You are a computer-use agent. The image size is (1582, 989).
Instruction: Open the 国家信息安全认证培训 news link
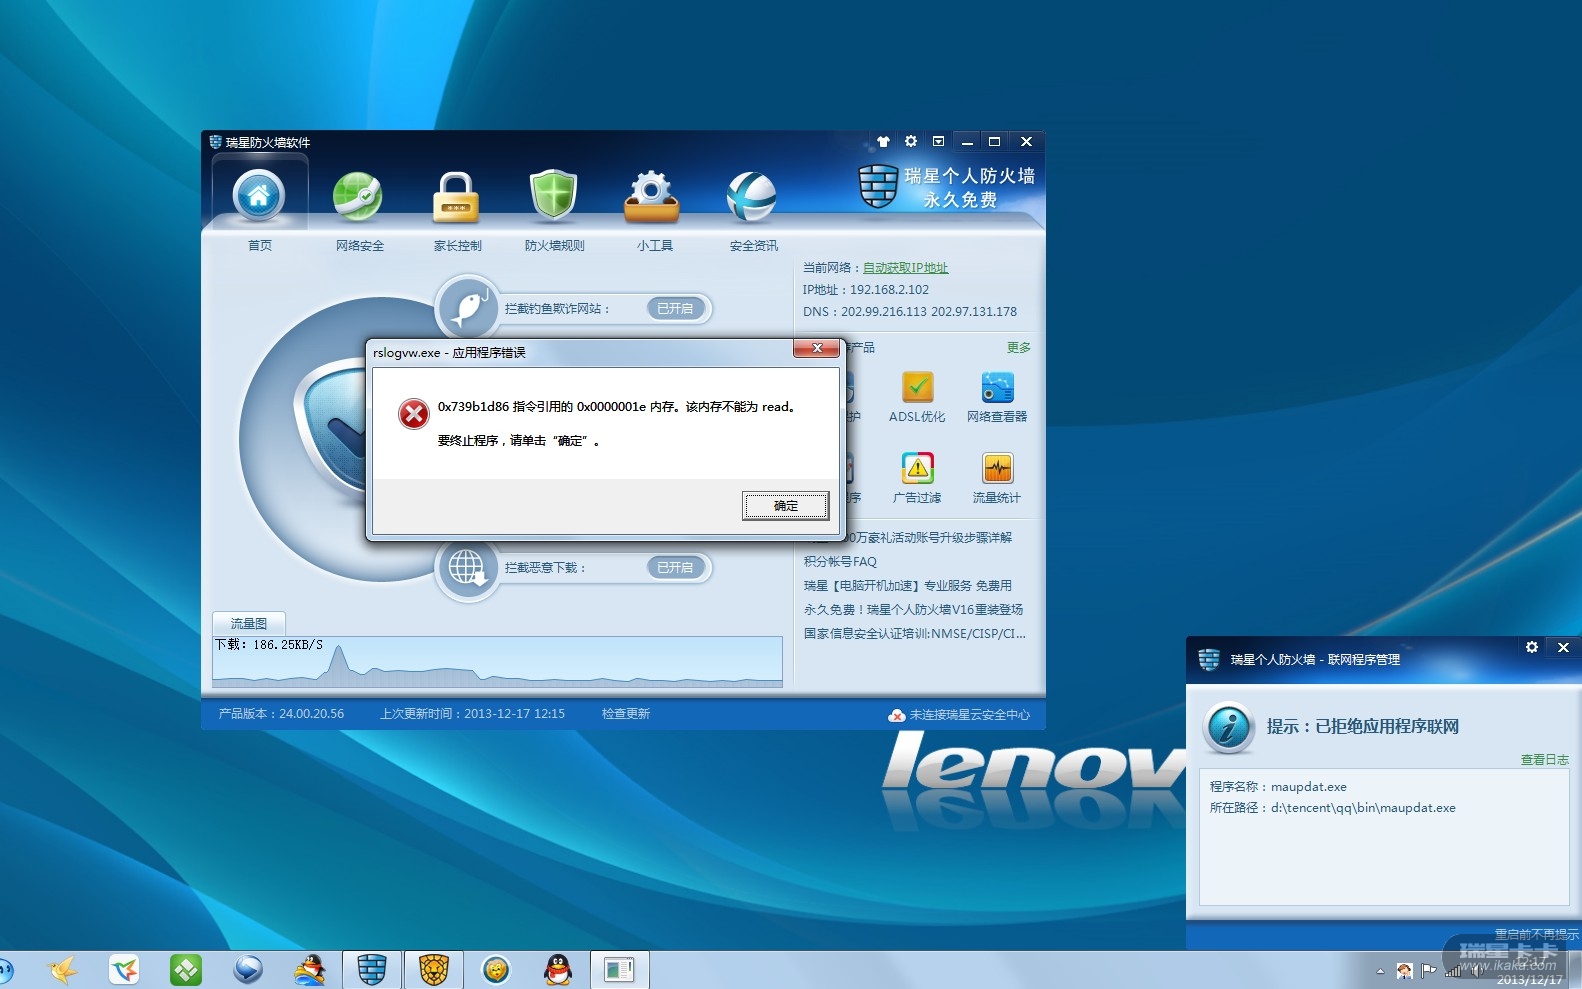tap(915, 634)
